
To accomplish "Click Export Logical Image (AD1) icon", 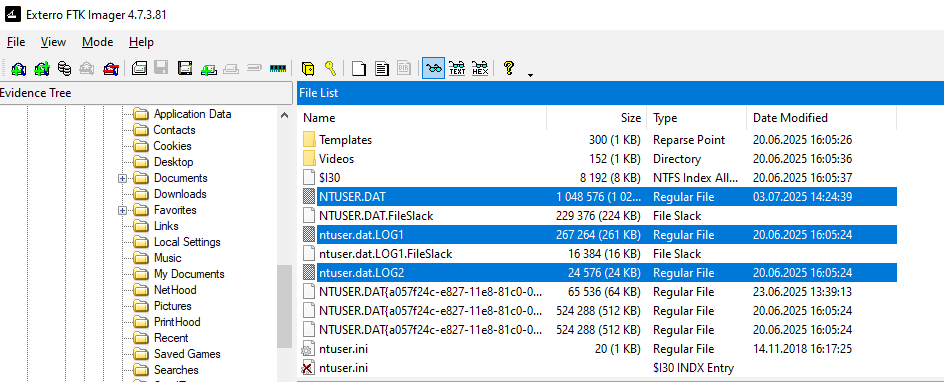I will 185,69.
